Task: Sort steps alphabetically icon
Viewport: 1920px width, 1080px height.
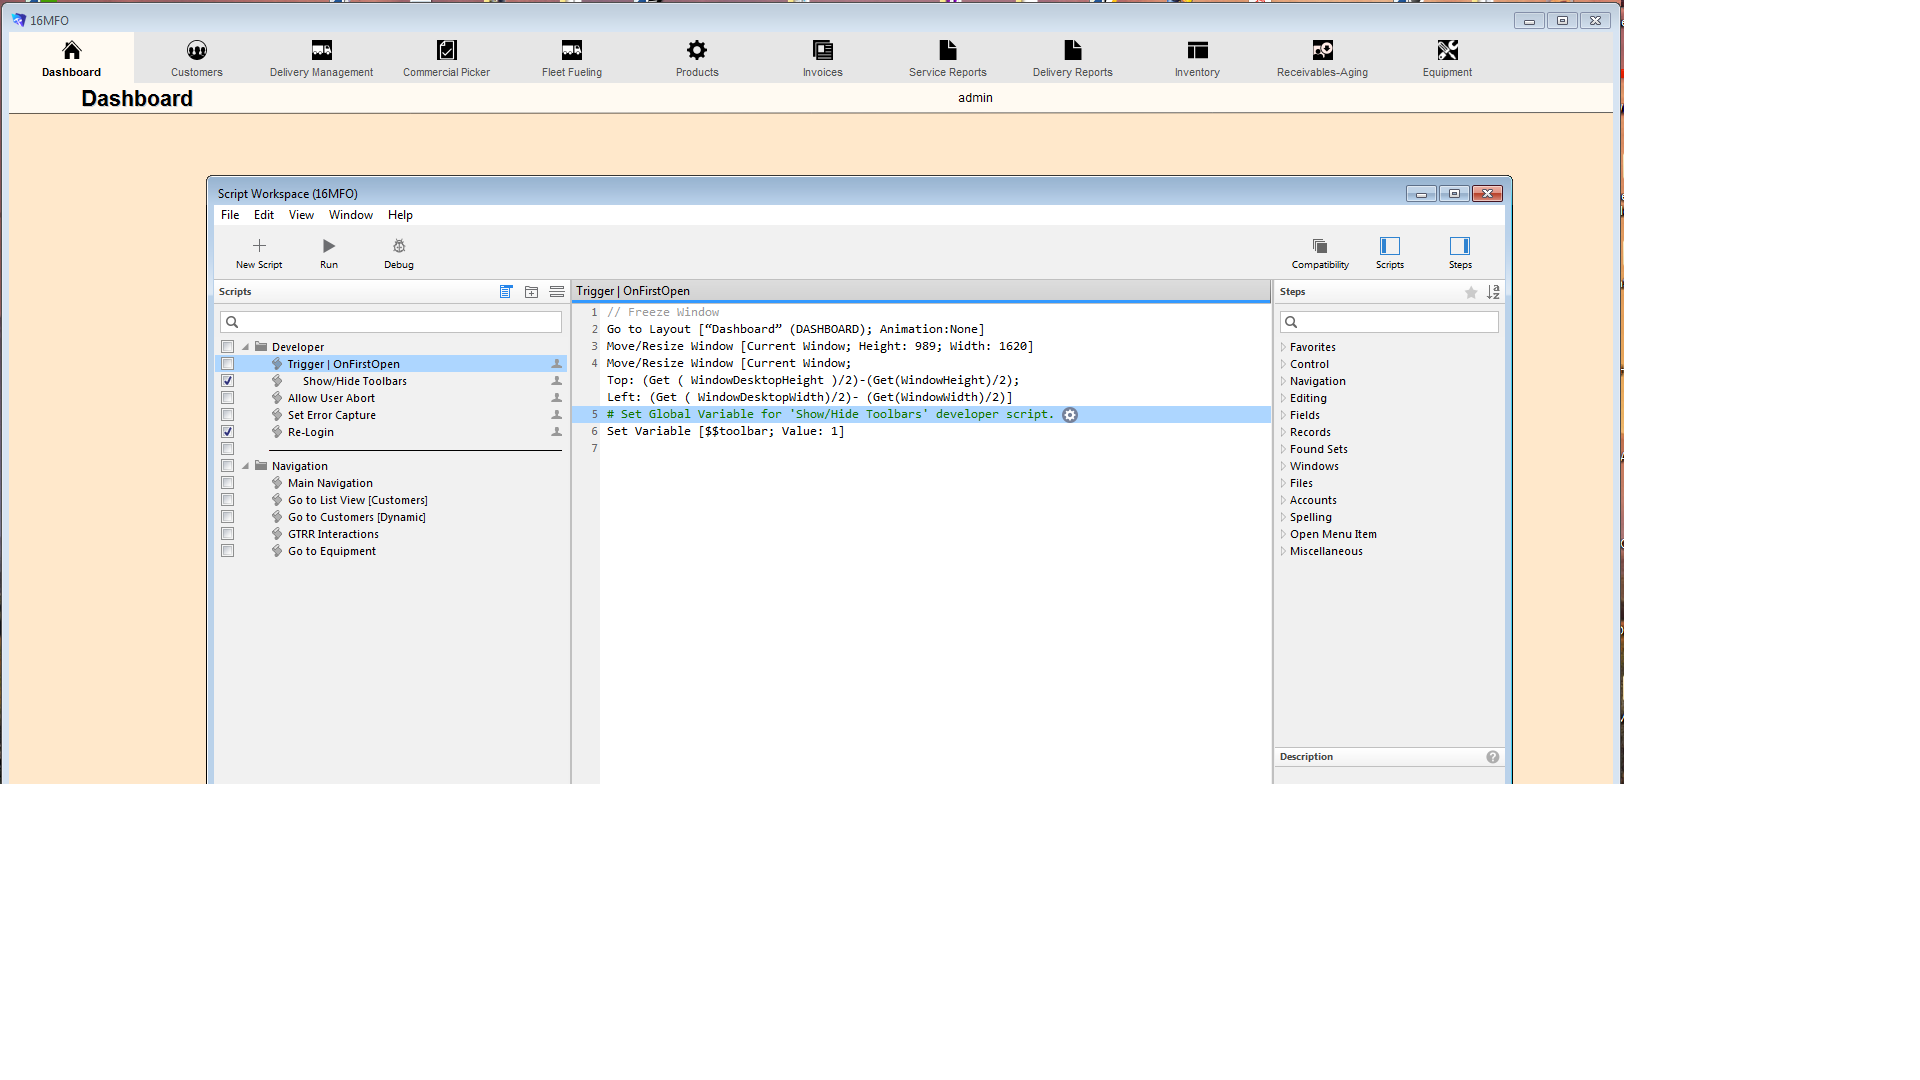Action: click(1493, 292)
